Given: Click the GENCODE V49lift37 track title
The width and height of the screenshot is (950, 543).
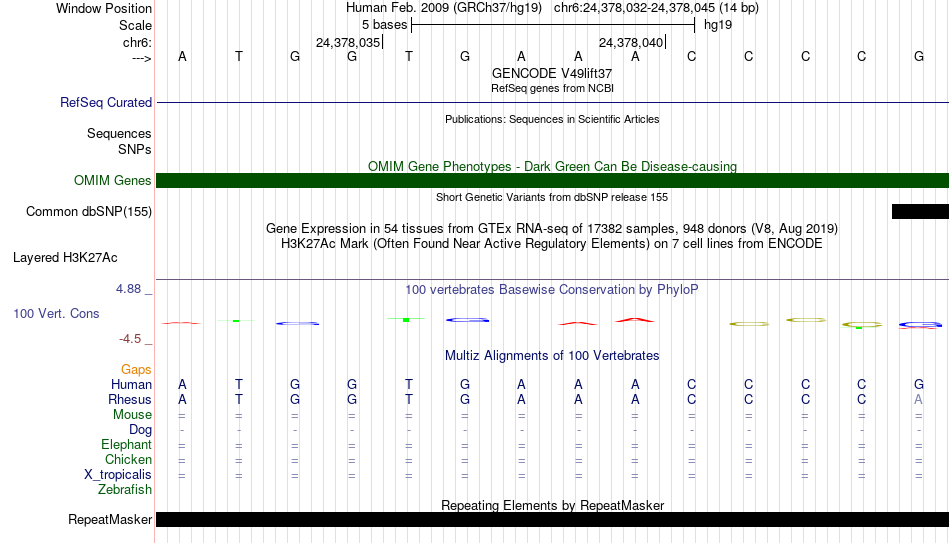Looking at the screenshot, I should [552, 73].
